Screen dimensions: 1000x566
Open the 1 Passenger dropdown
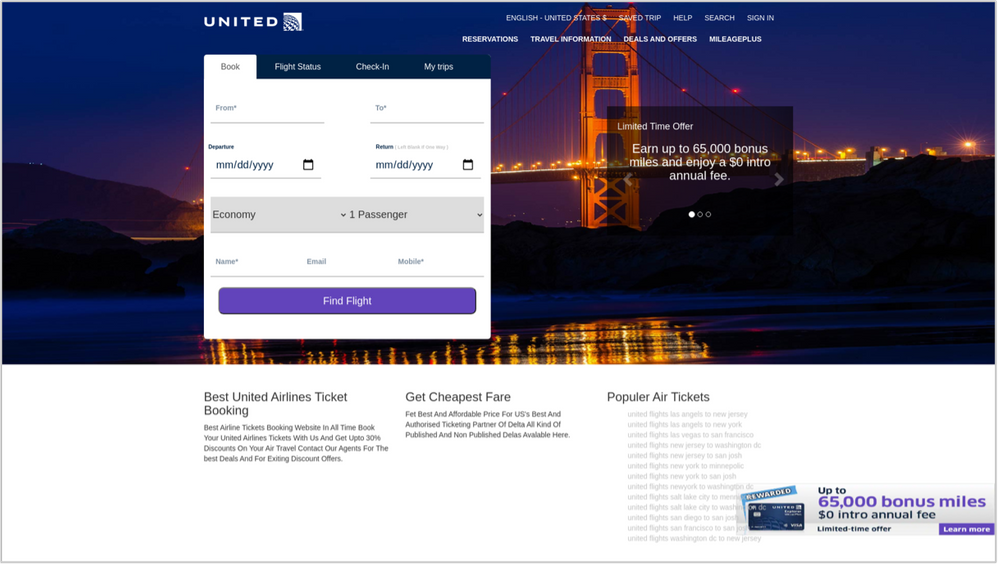coord(416,215)
